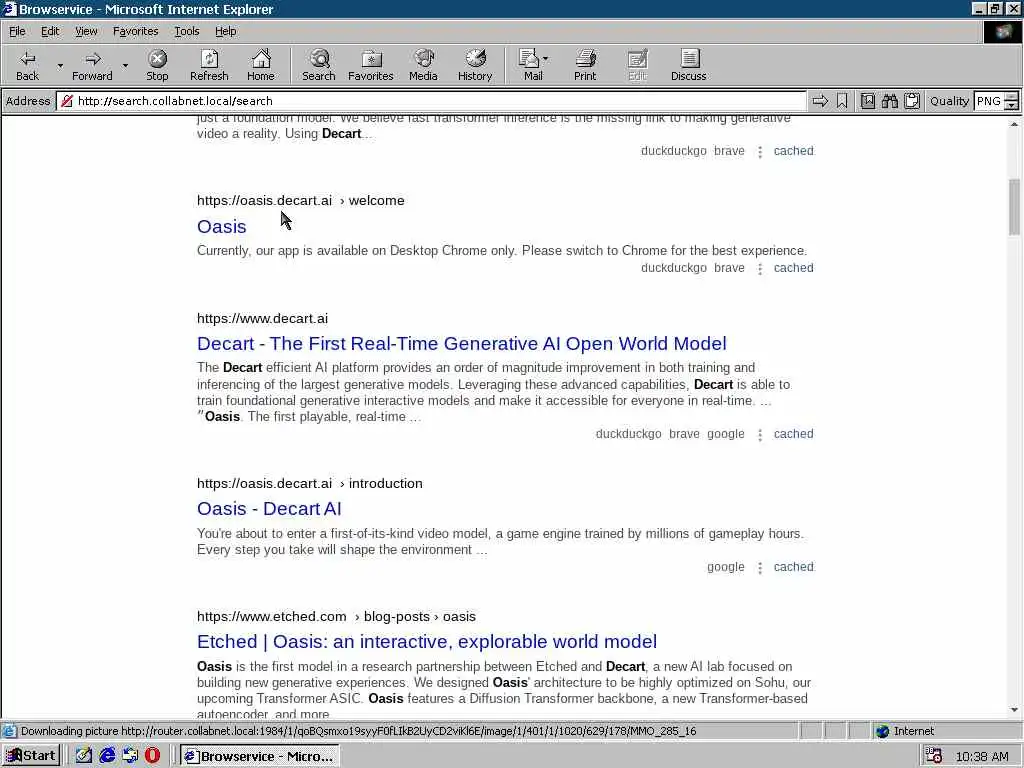This screenshot has height=768, width=1024.
Task: Click the https://www.etched.com blog-posts URL text
Action: [x=336, y=616]
